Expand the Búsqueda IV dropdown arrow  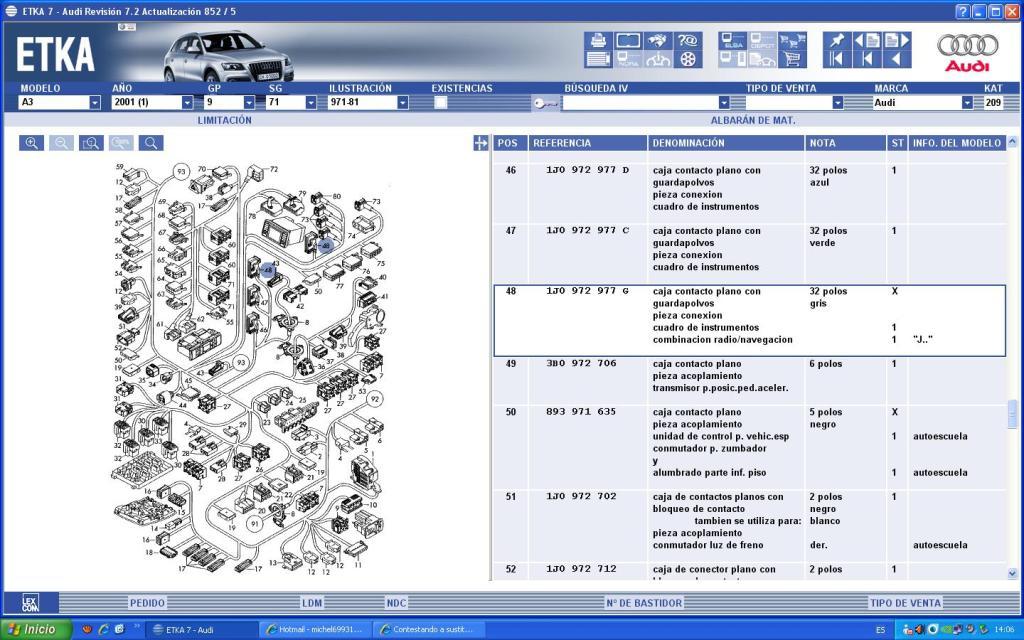tap(724, 103)
